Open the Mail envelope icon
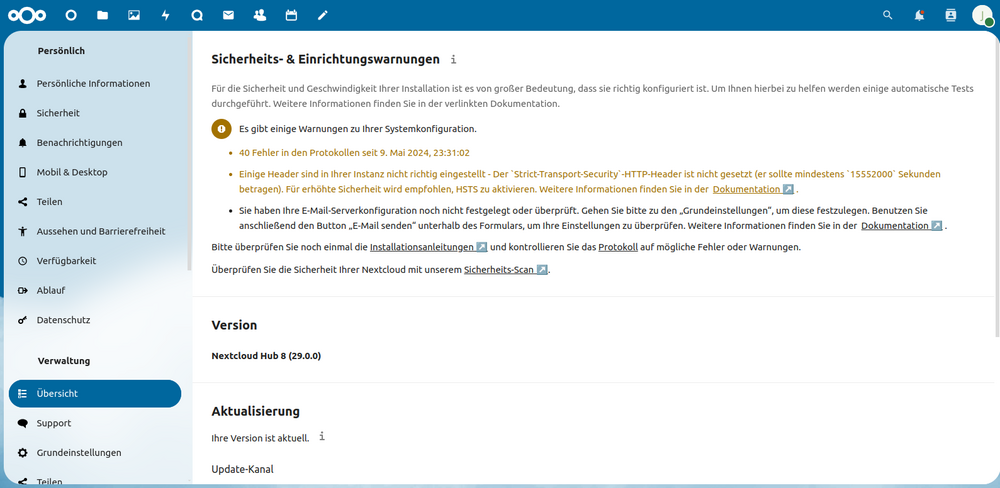This screenshot has width=1000, height=488. [x=228, y=15]
